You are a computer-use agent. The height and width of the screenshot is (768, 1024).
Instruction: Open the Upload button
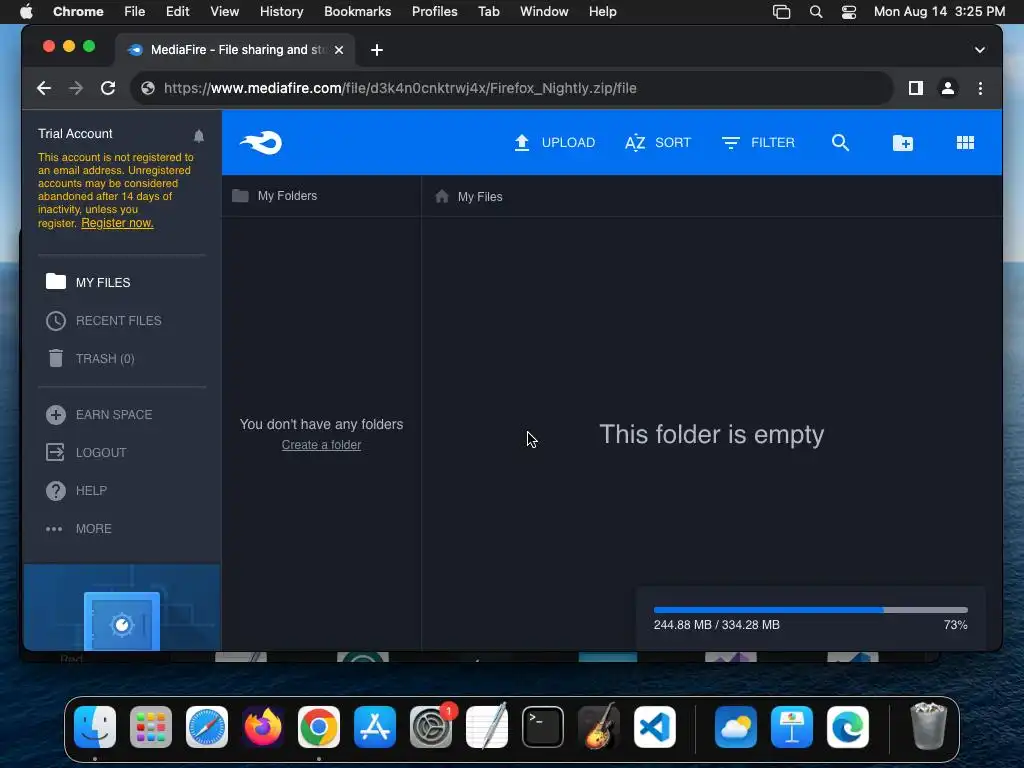pyautogui.click(x=554, y=142)
